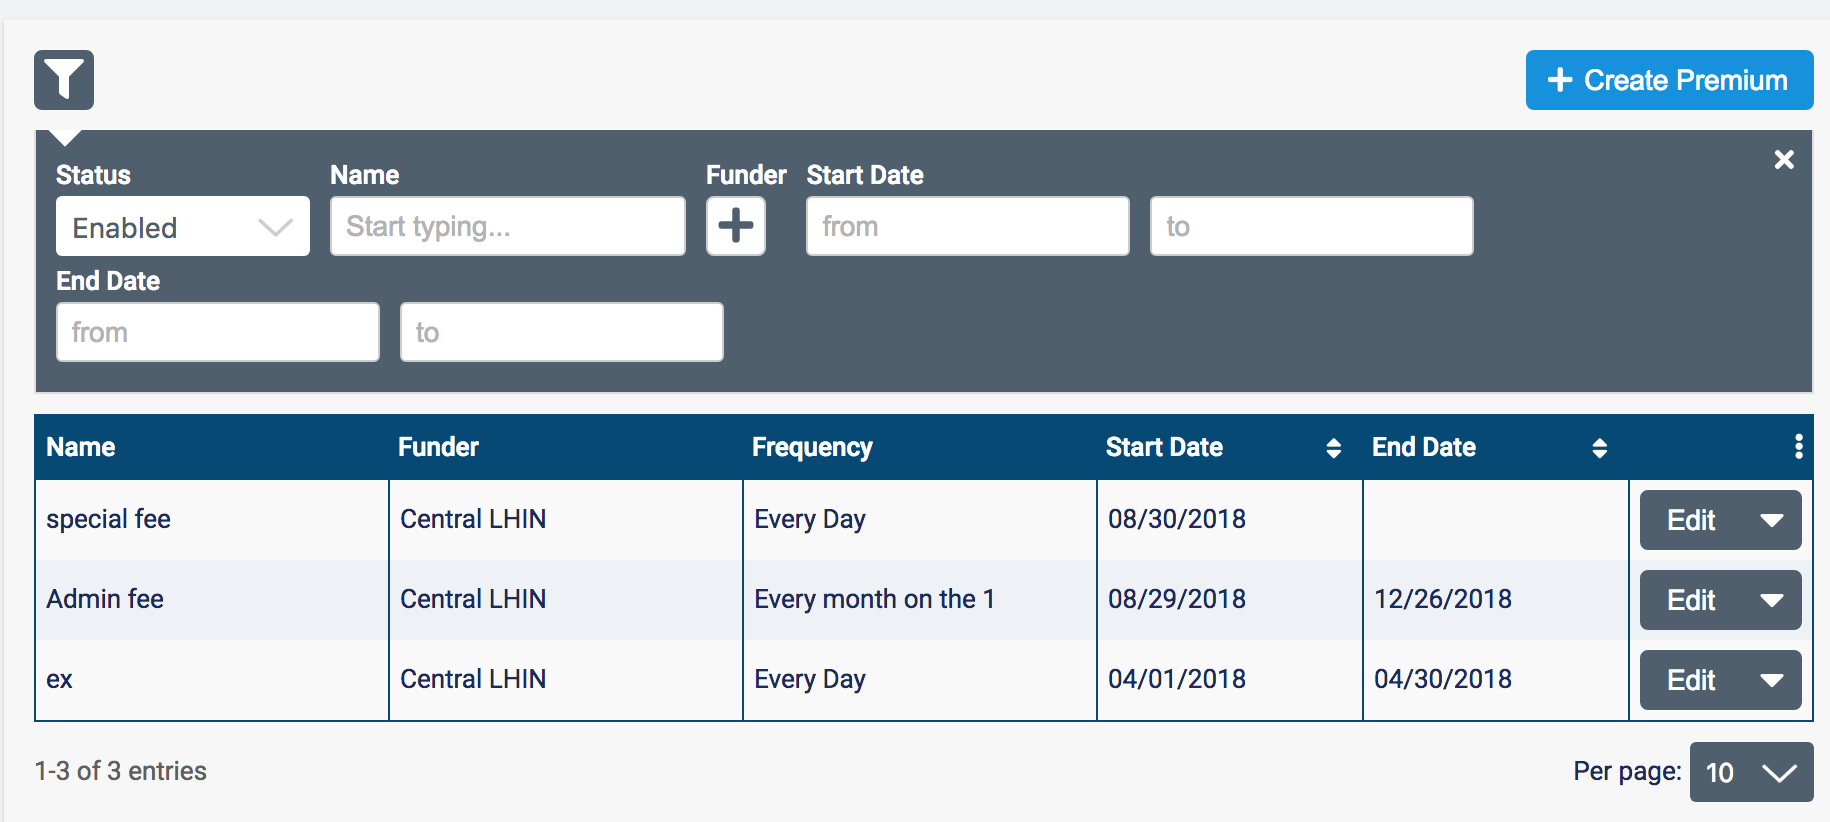Expand Per page dropdown showing 10
Screen dimensions: 1830x822
[1751, 772]
